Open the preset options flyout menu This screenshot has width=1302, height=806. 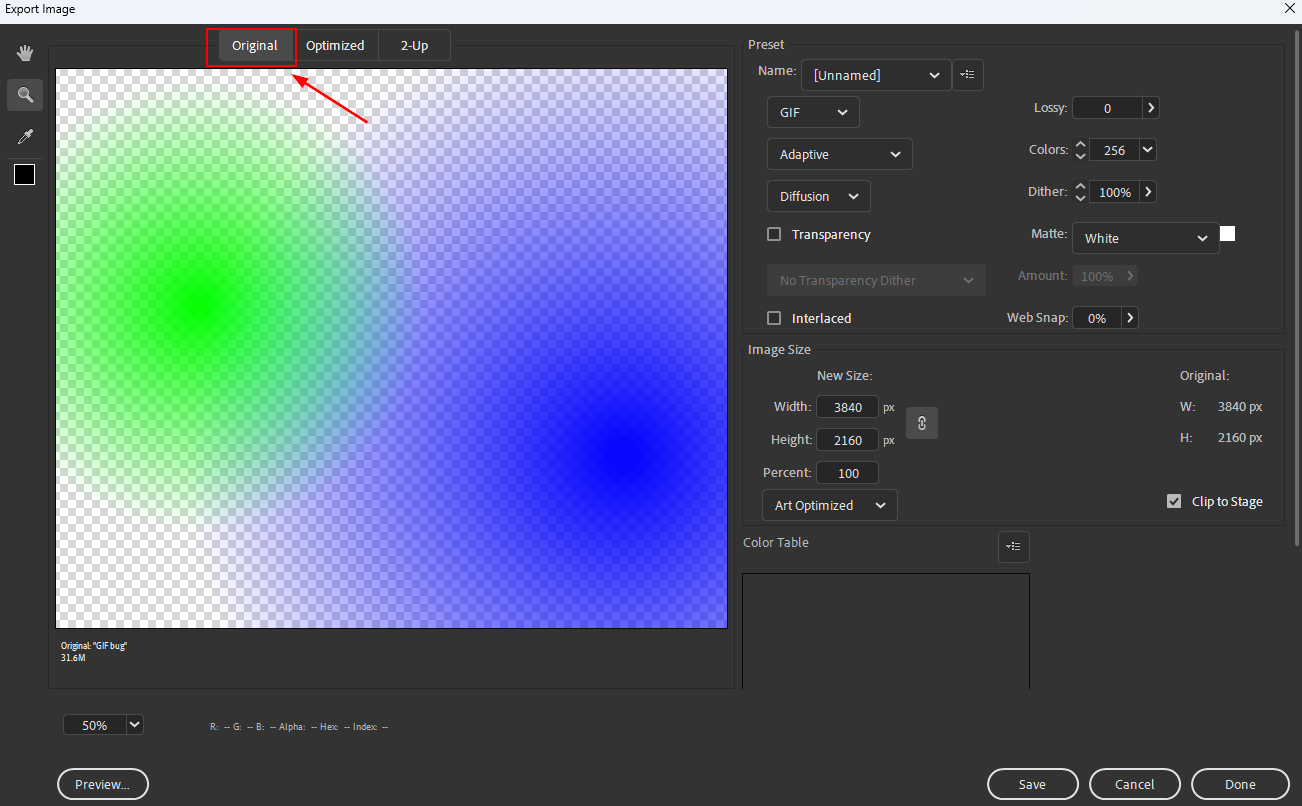coord(967,74)
